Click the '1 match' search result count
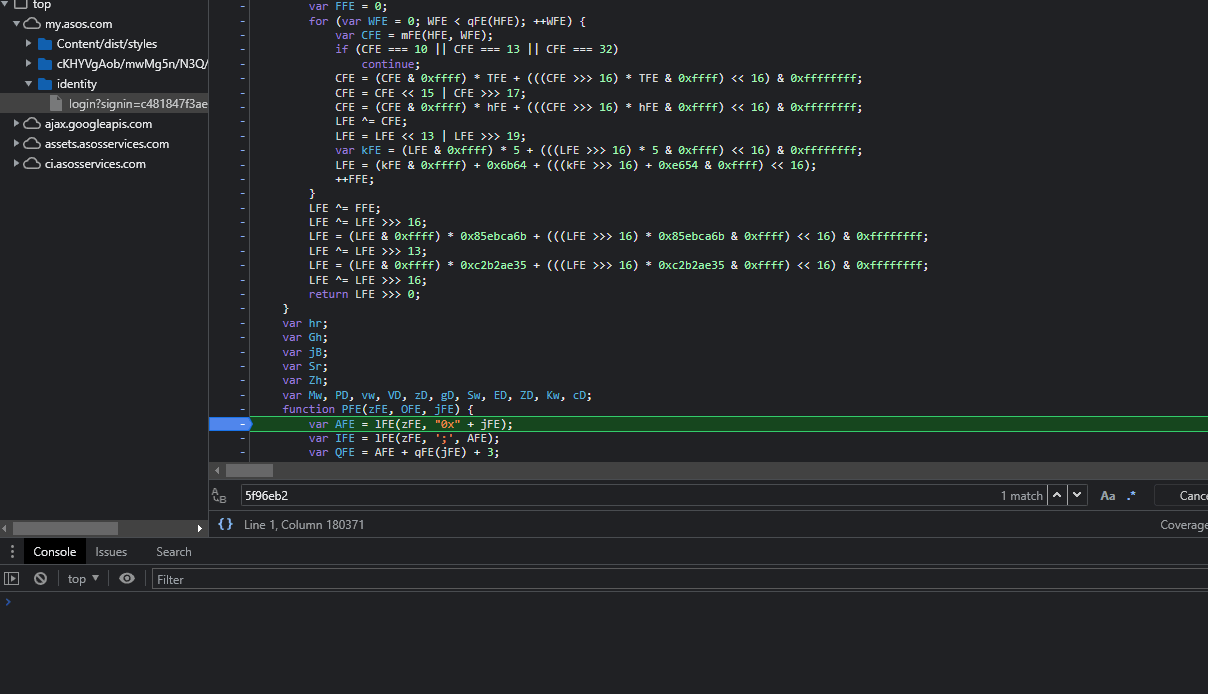 [x=1021, y=496]
